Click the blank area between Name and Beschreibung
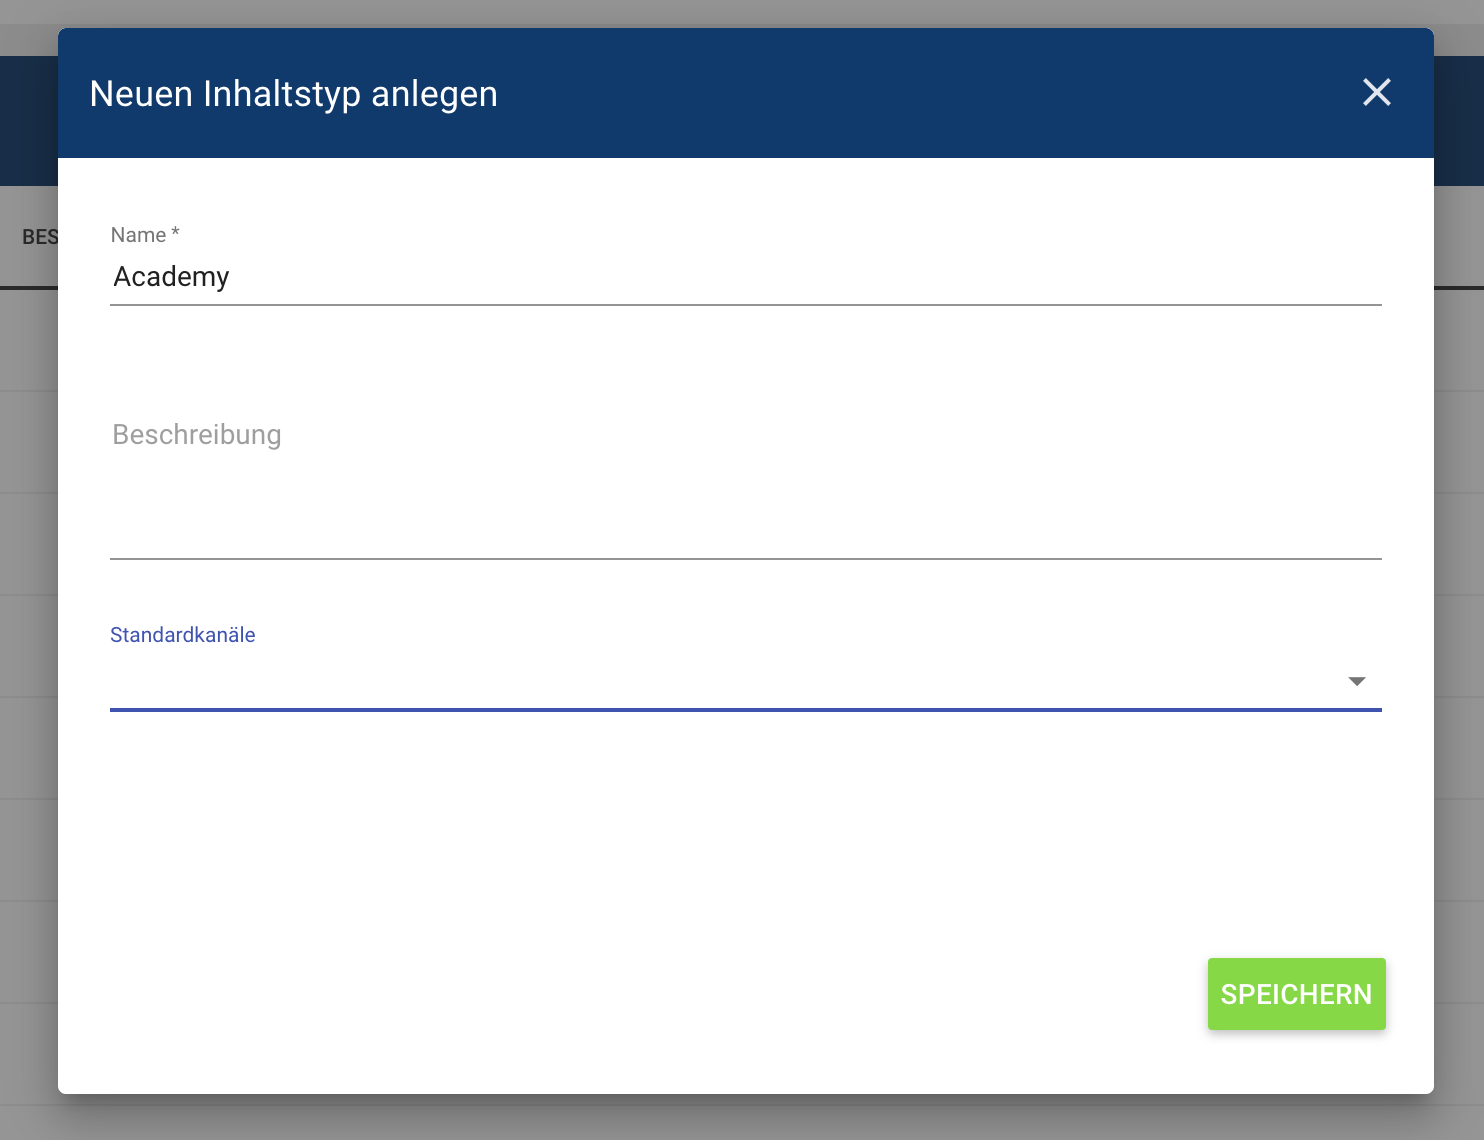 745,355
